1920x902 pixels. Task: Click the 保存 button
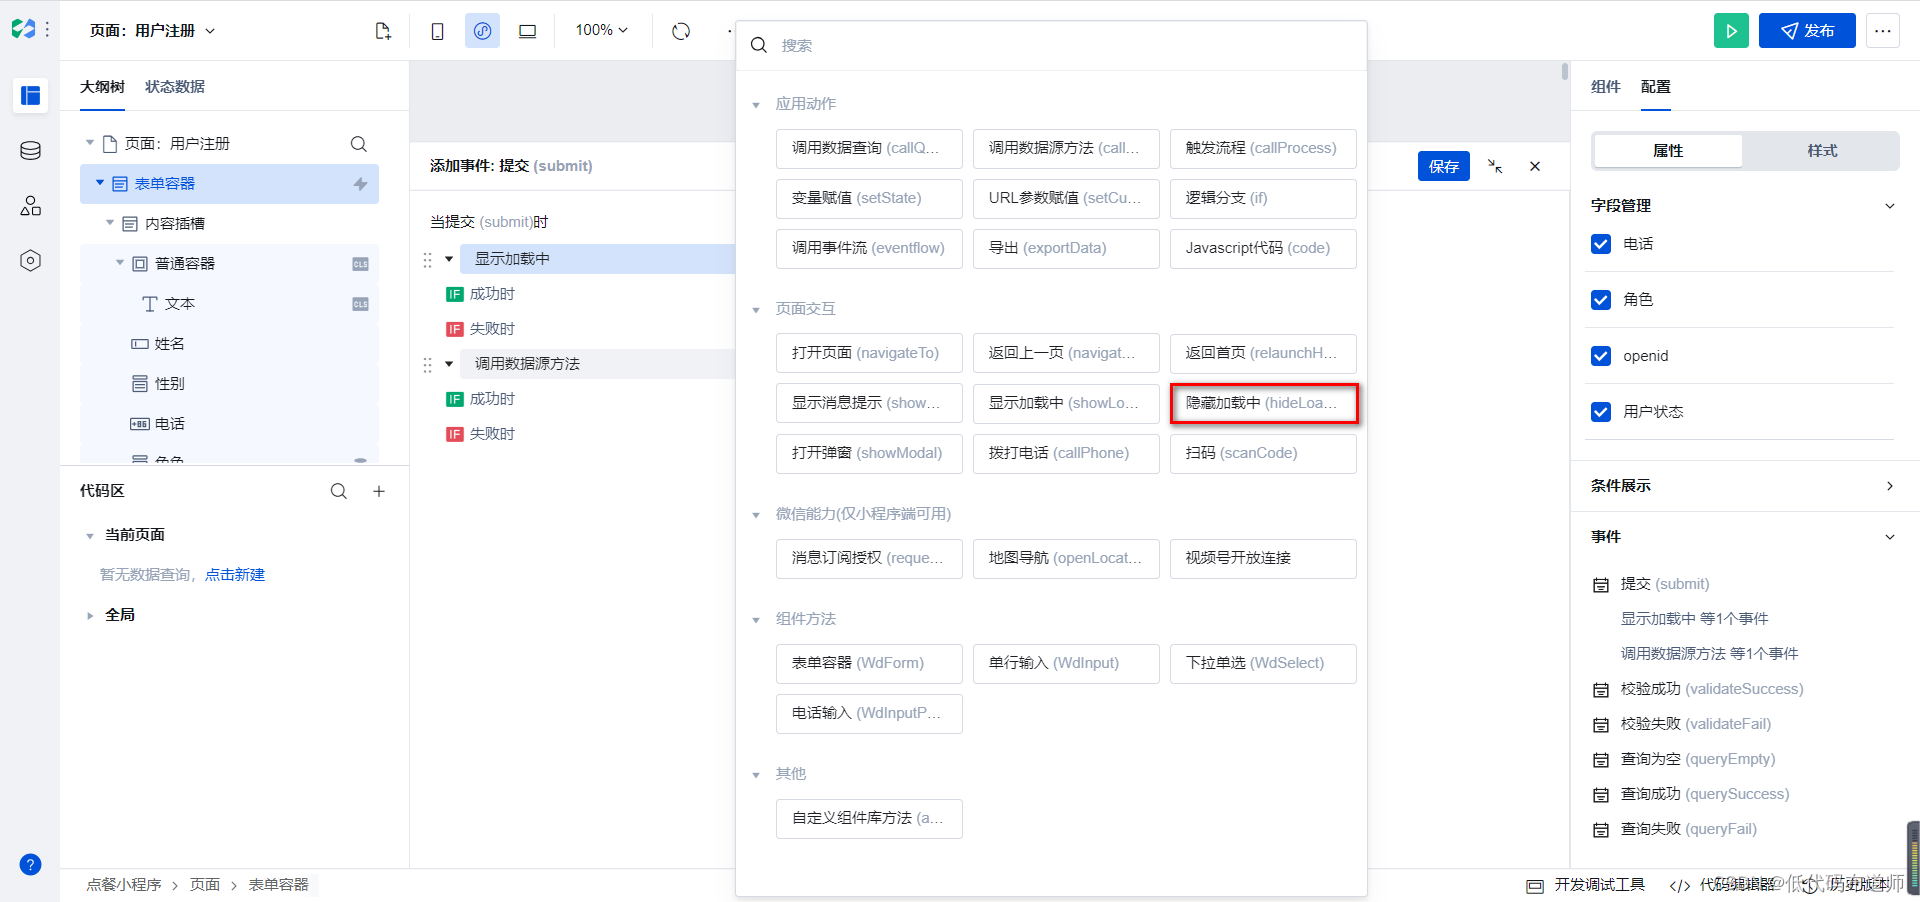tap(1443, 166)
